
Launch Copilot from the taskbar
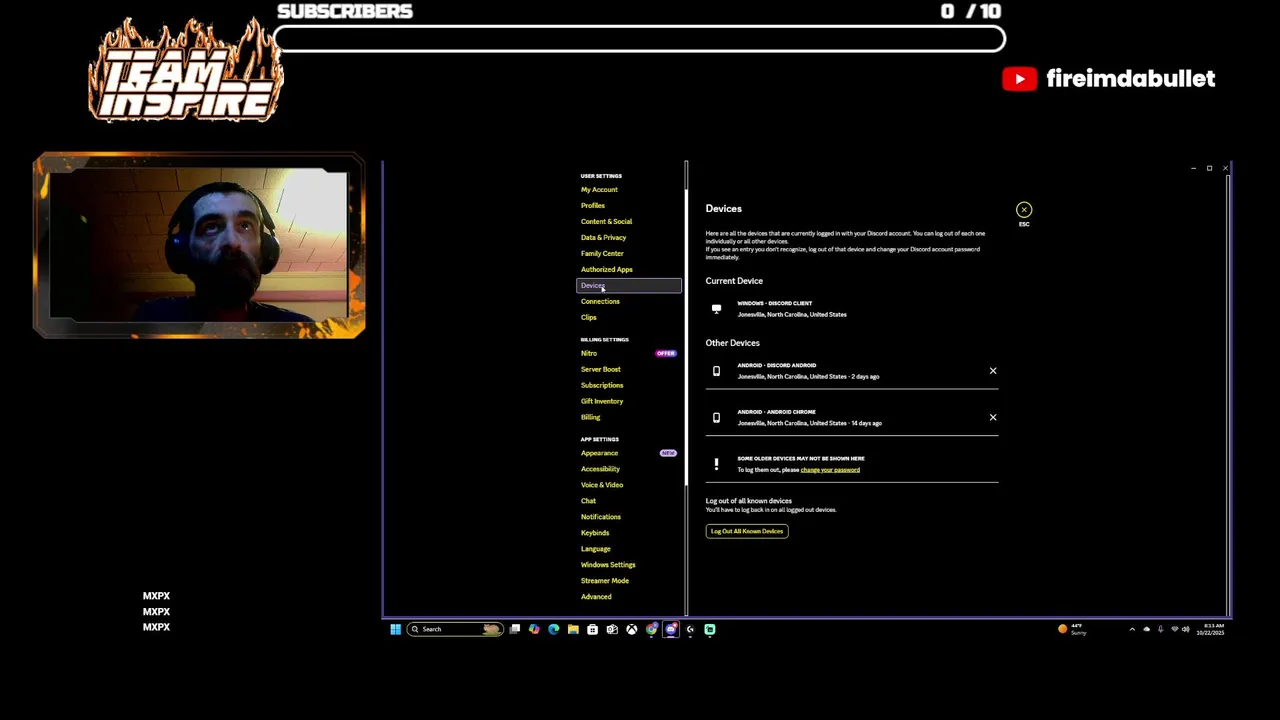pos(534,629)
